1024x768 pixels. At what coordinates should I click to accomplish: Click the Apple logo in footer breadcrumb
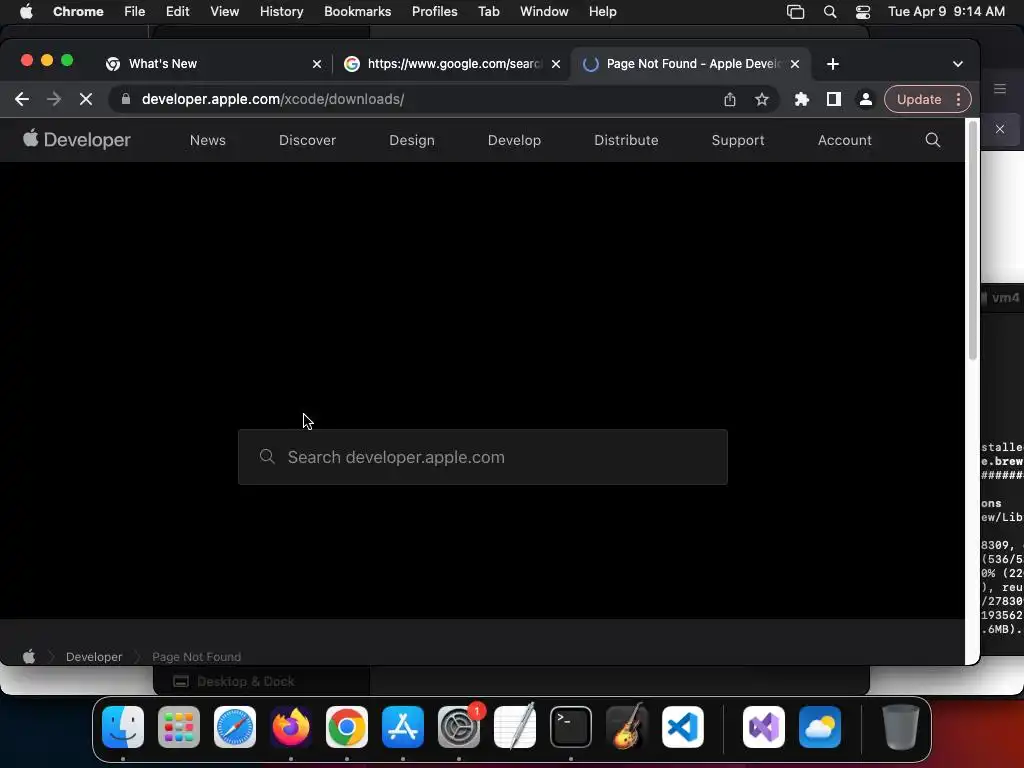pos(29,656)
